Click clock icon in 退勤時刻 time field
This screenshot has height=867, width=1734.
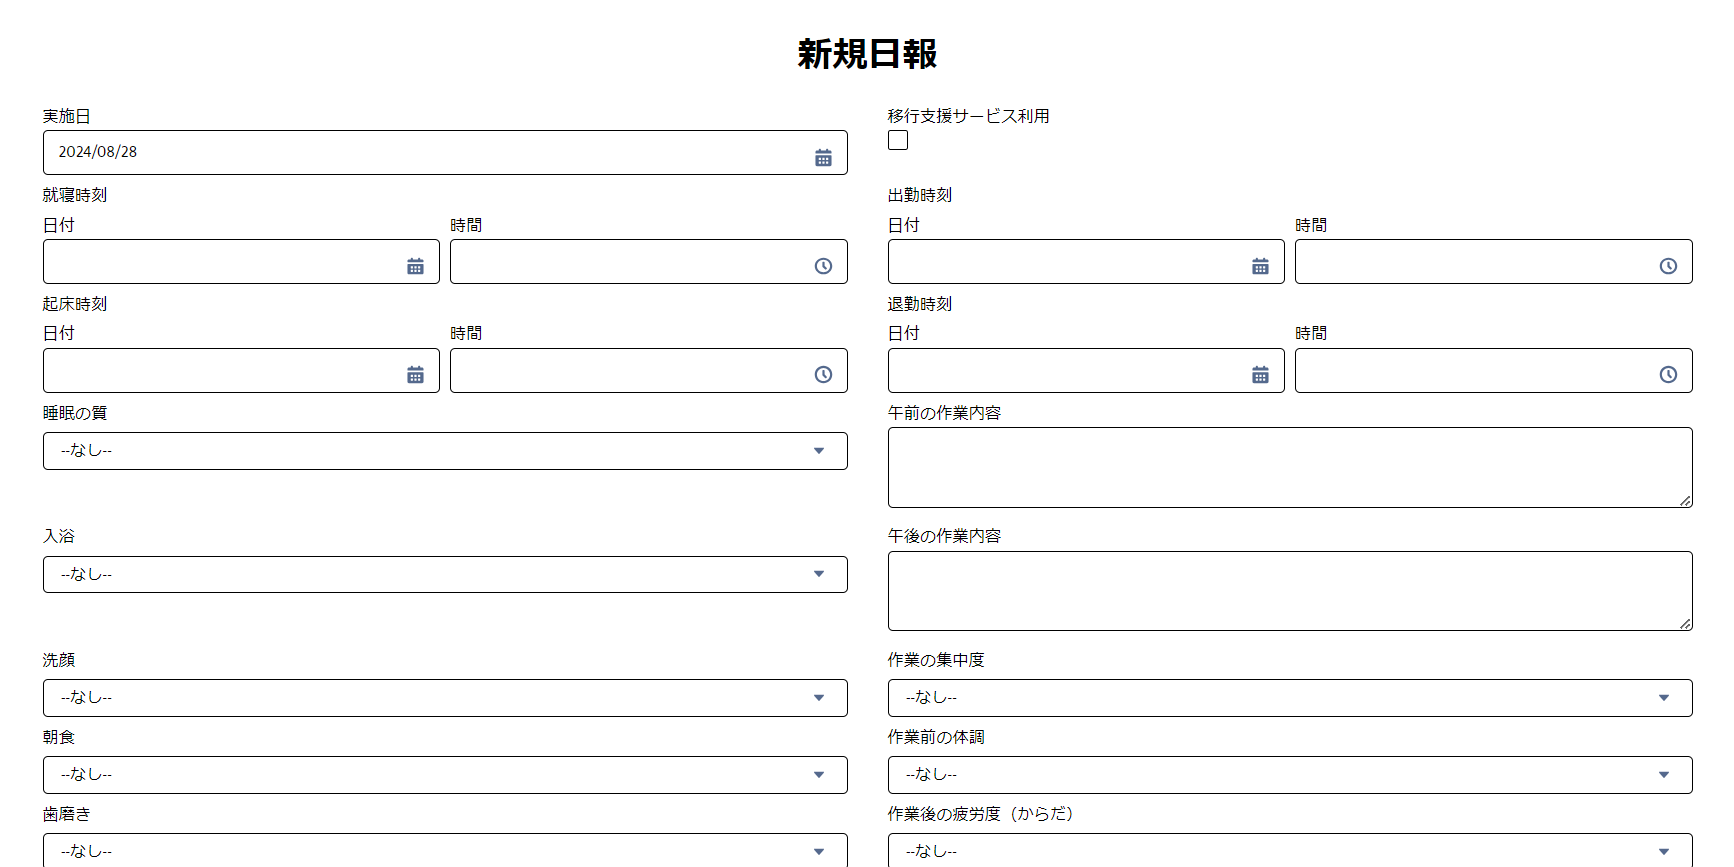click(1668, 374)
